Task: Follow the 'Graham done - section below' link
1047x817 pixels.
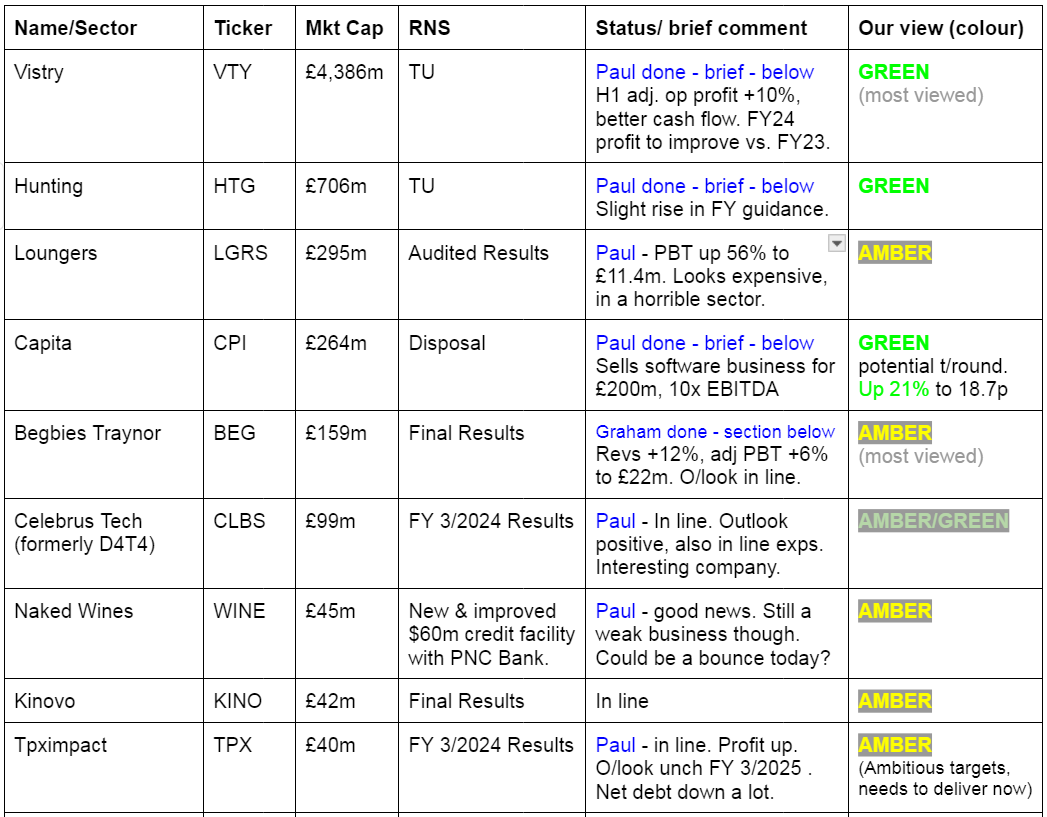Action: (x=715, y=432)
